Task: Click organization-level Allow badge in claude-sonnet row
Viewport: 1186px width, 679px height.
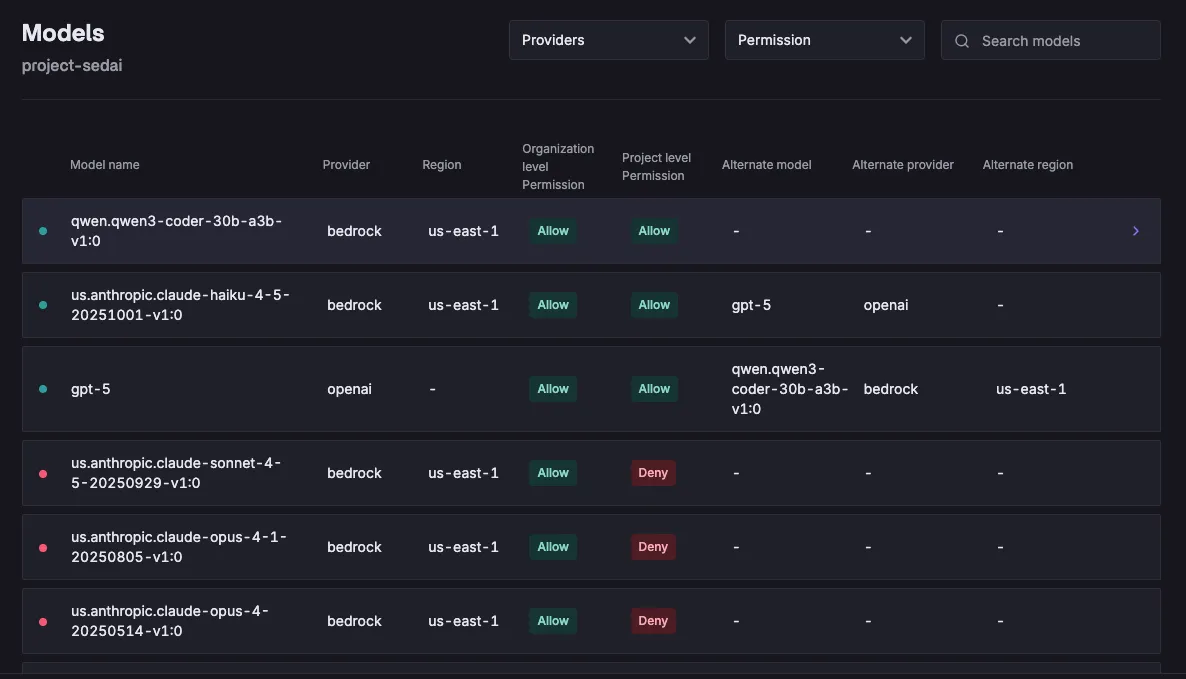Action: (x=553, y=473)
